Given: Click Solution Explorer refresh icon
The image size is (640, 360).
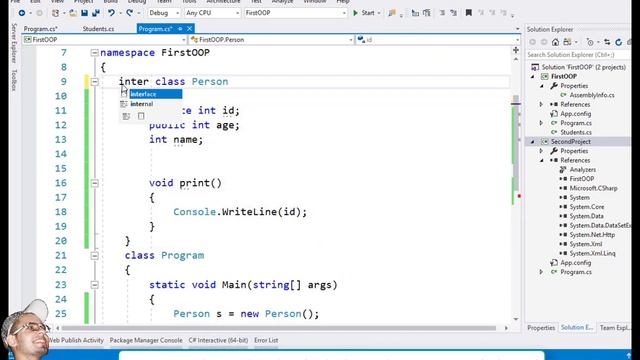Looking at the screenshot, I should [x=618, y=42].
